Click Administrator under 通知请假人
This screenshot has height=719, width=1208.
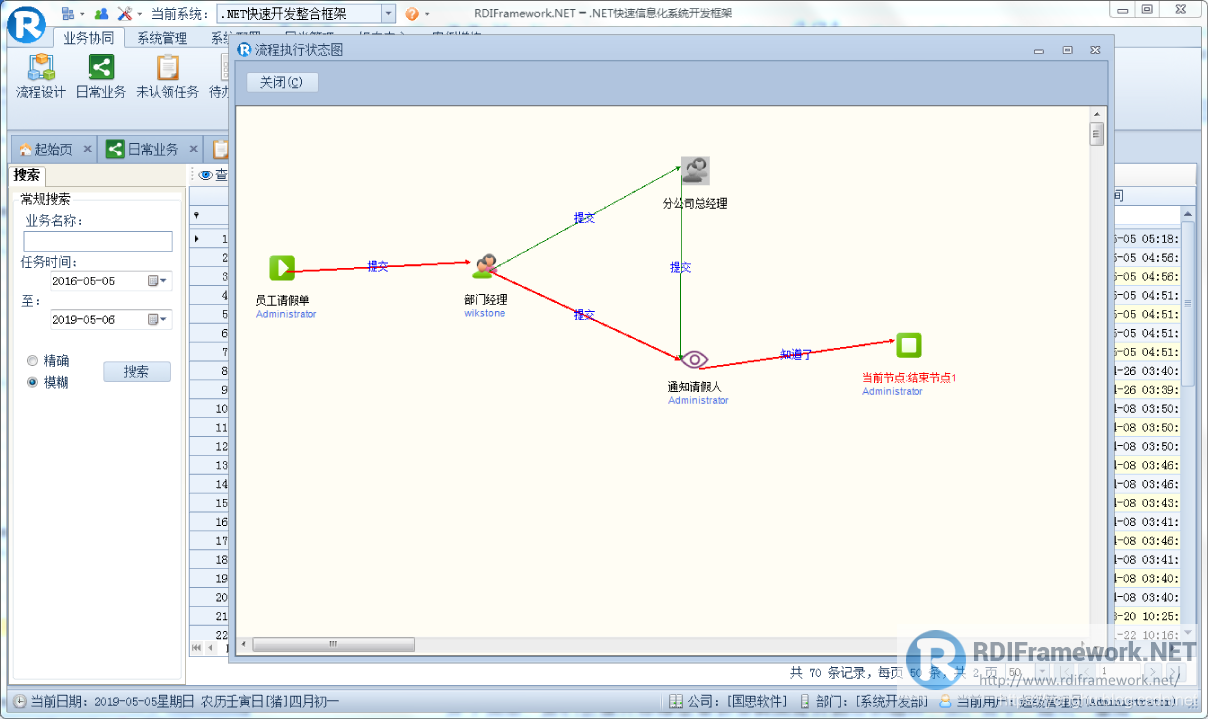(x=698, y=400)
